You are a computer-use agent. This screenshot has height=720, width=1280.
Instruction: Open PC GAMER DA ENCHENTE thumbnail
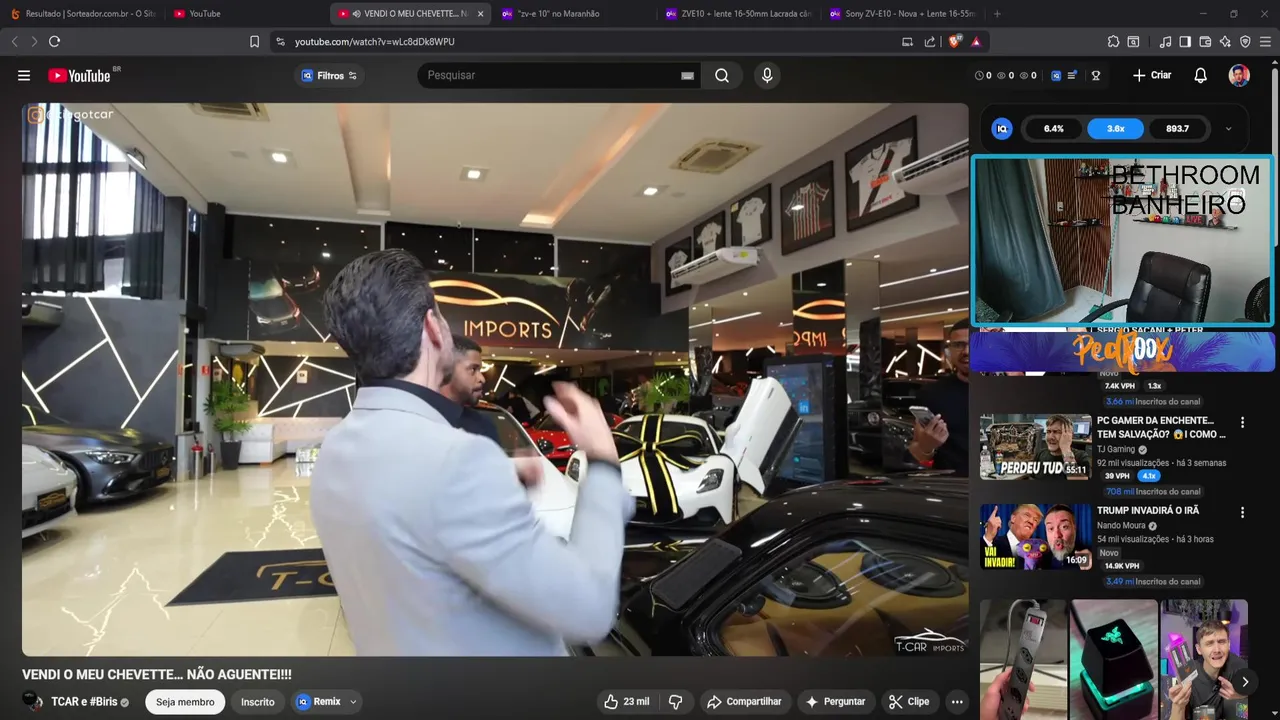point(1035,447)
